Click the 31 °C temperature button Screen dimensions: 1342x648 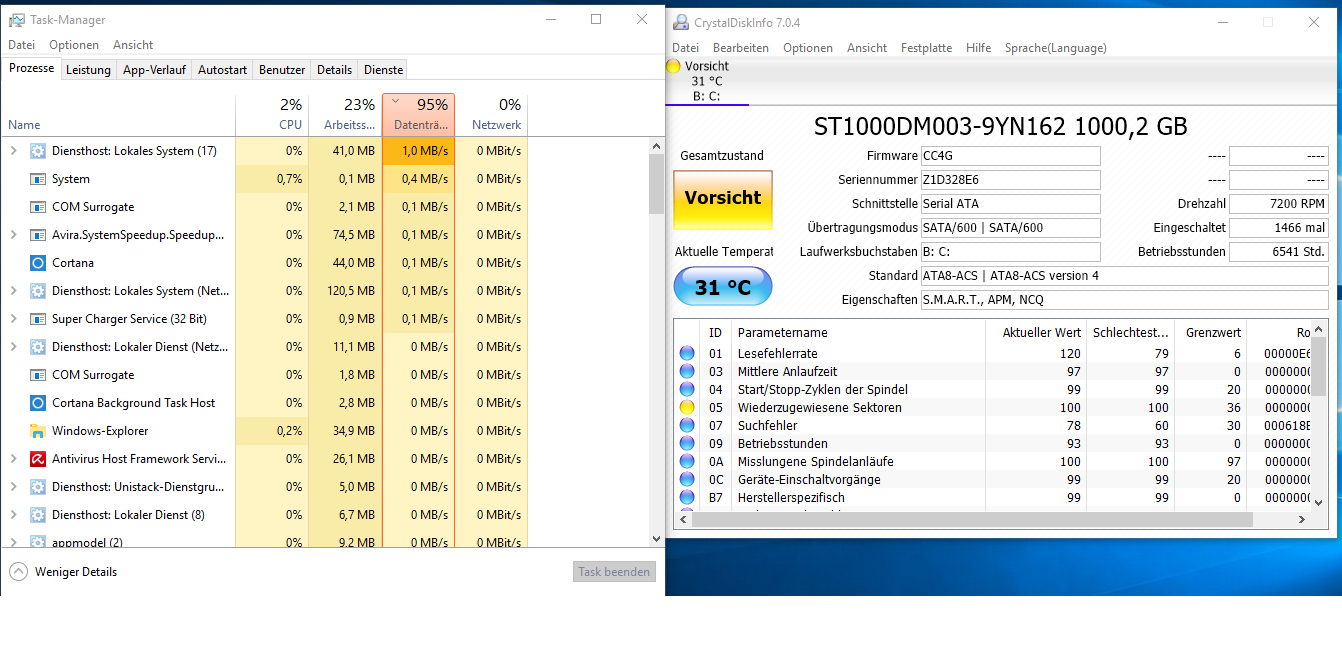coord(723,287)
